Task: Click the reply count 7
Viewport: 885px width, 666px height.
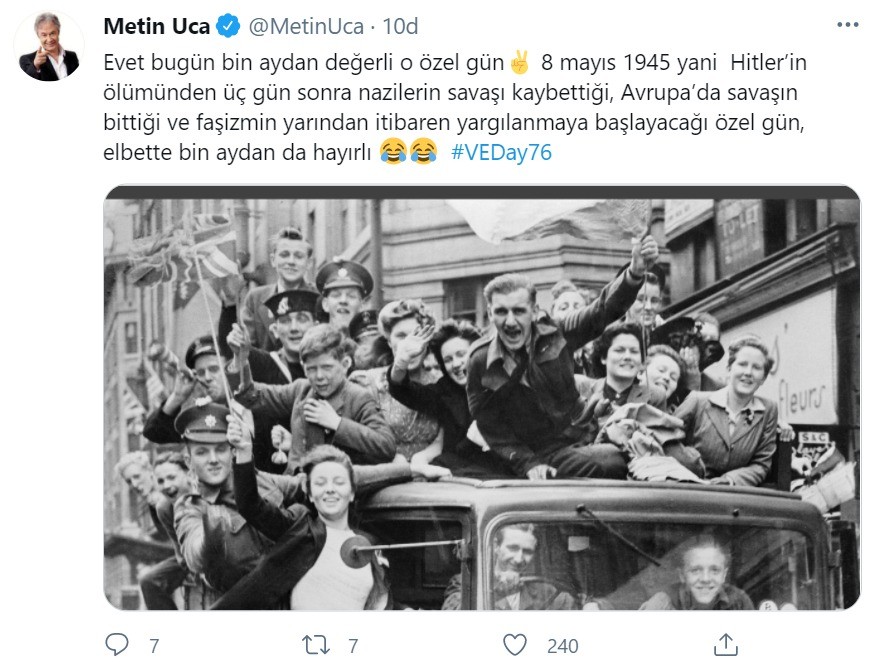Action: (154, 646)
